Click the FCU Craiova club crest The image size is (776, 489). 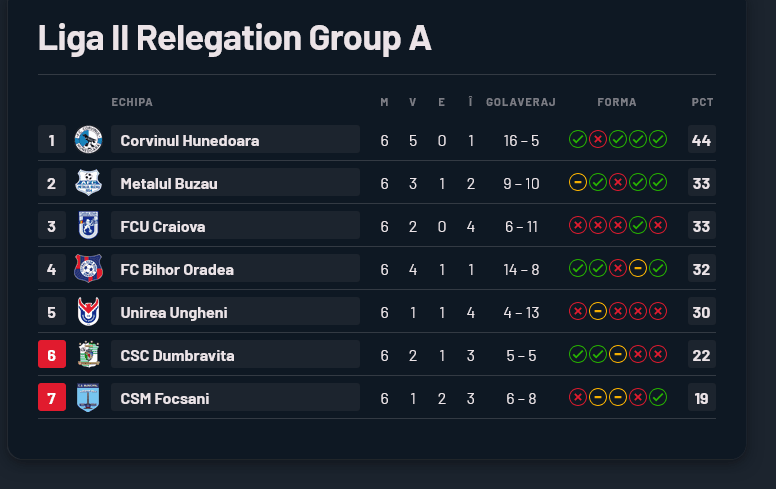(x=88, y=226)
